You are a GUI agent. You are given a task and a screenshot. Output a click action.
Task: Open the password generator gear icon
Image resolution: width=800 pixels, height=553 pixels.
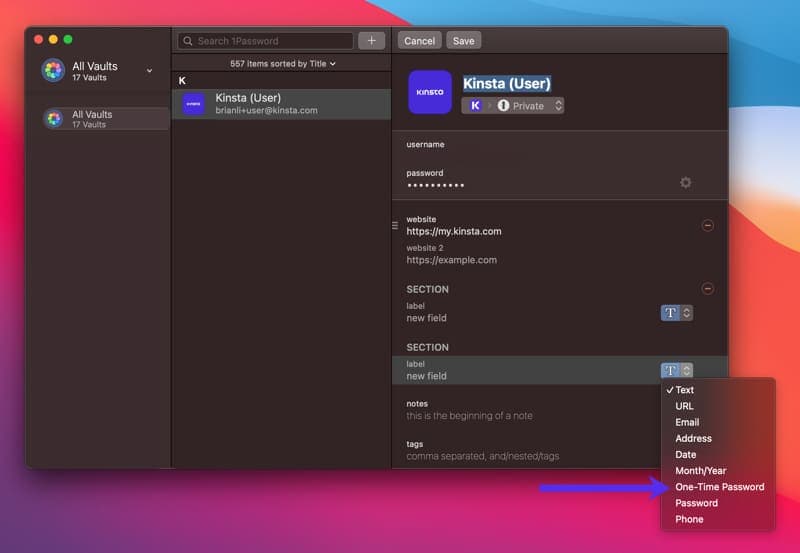pyautogui.click(x=685, y=182)
